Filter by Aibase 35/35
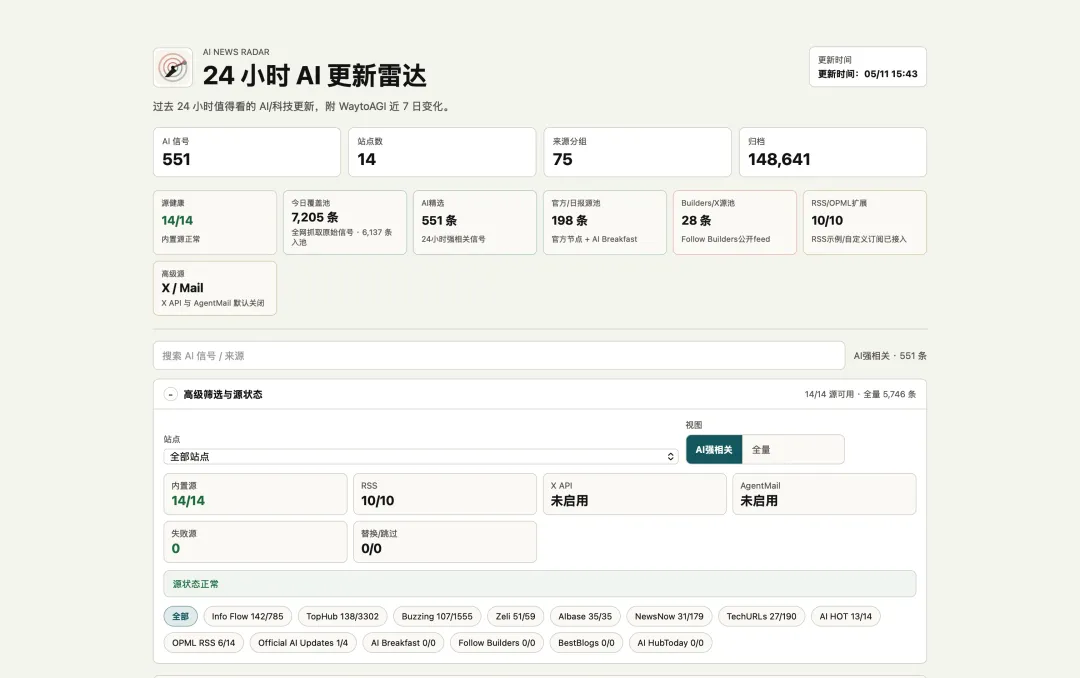This screenshot has width=1080, height=678. pos(585,617)
